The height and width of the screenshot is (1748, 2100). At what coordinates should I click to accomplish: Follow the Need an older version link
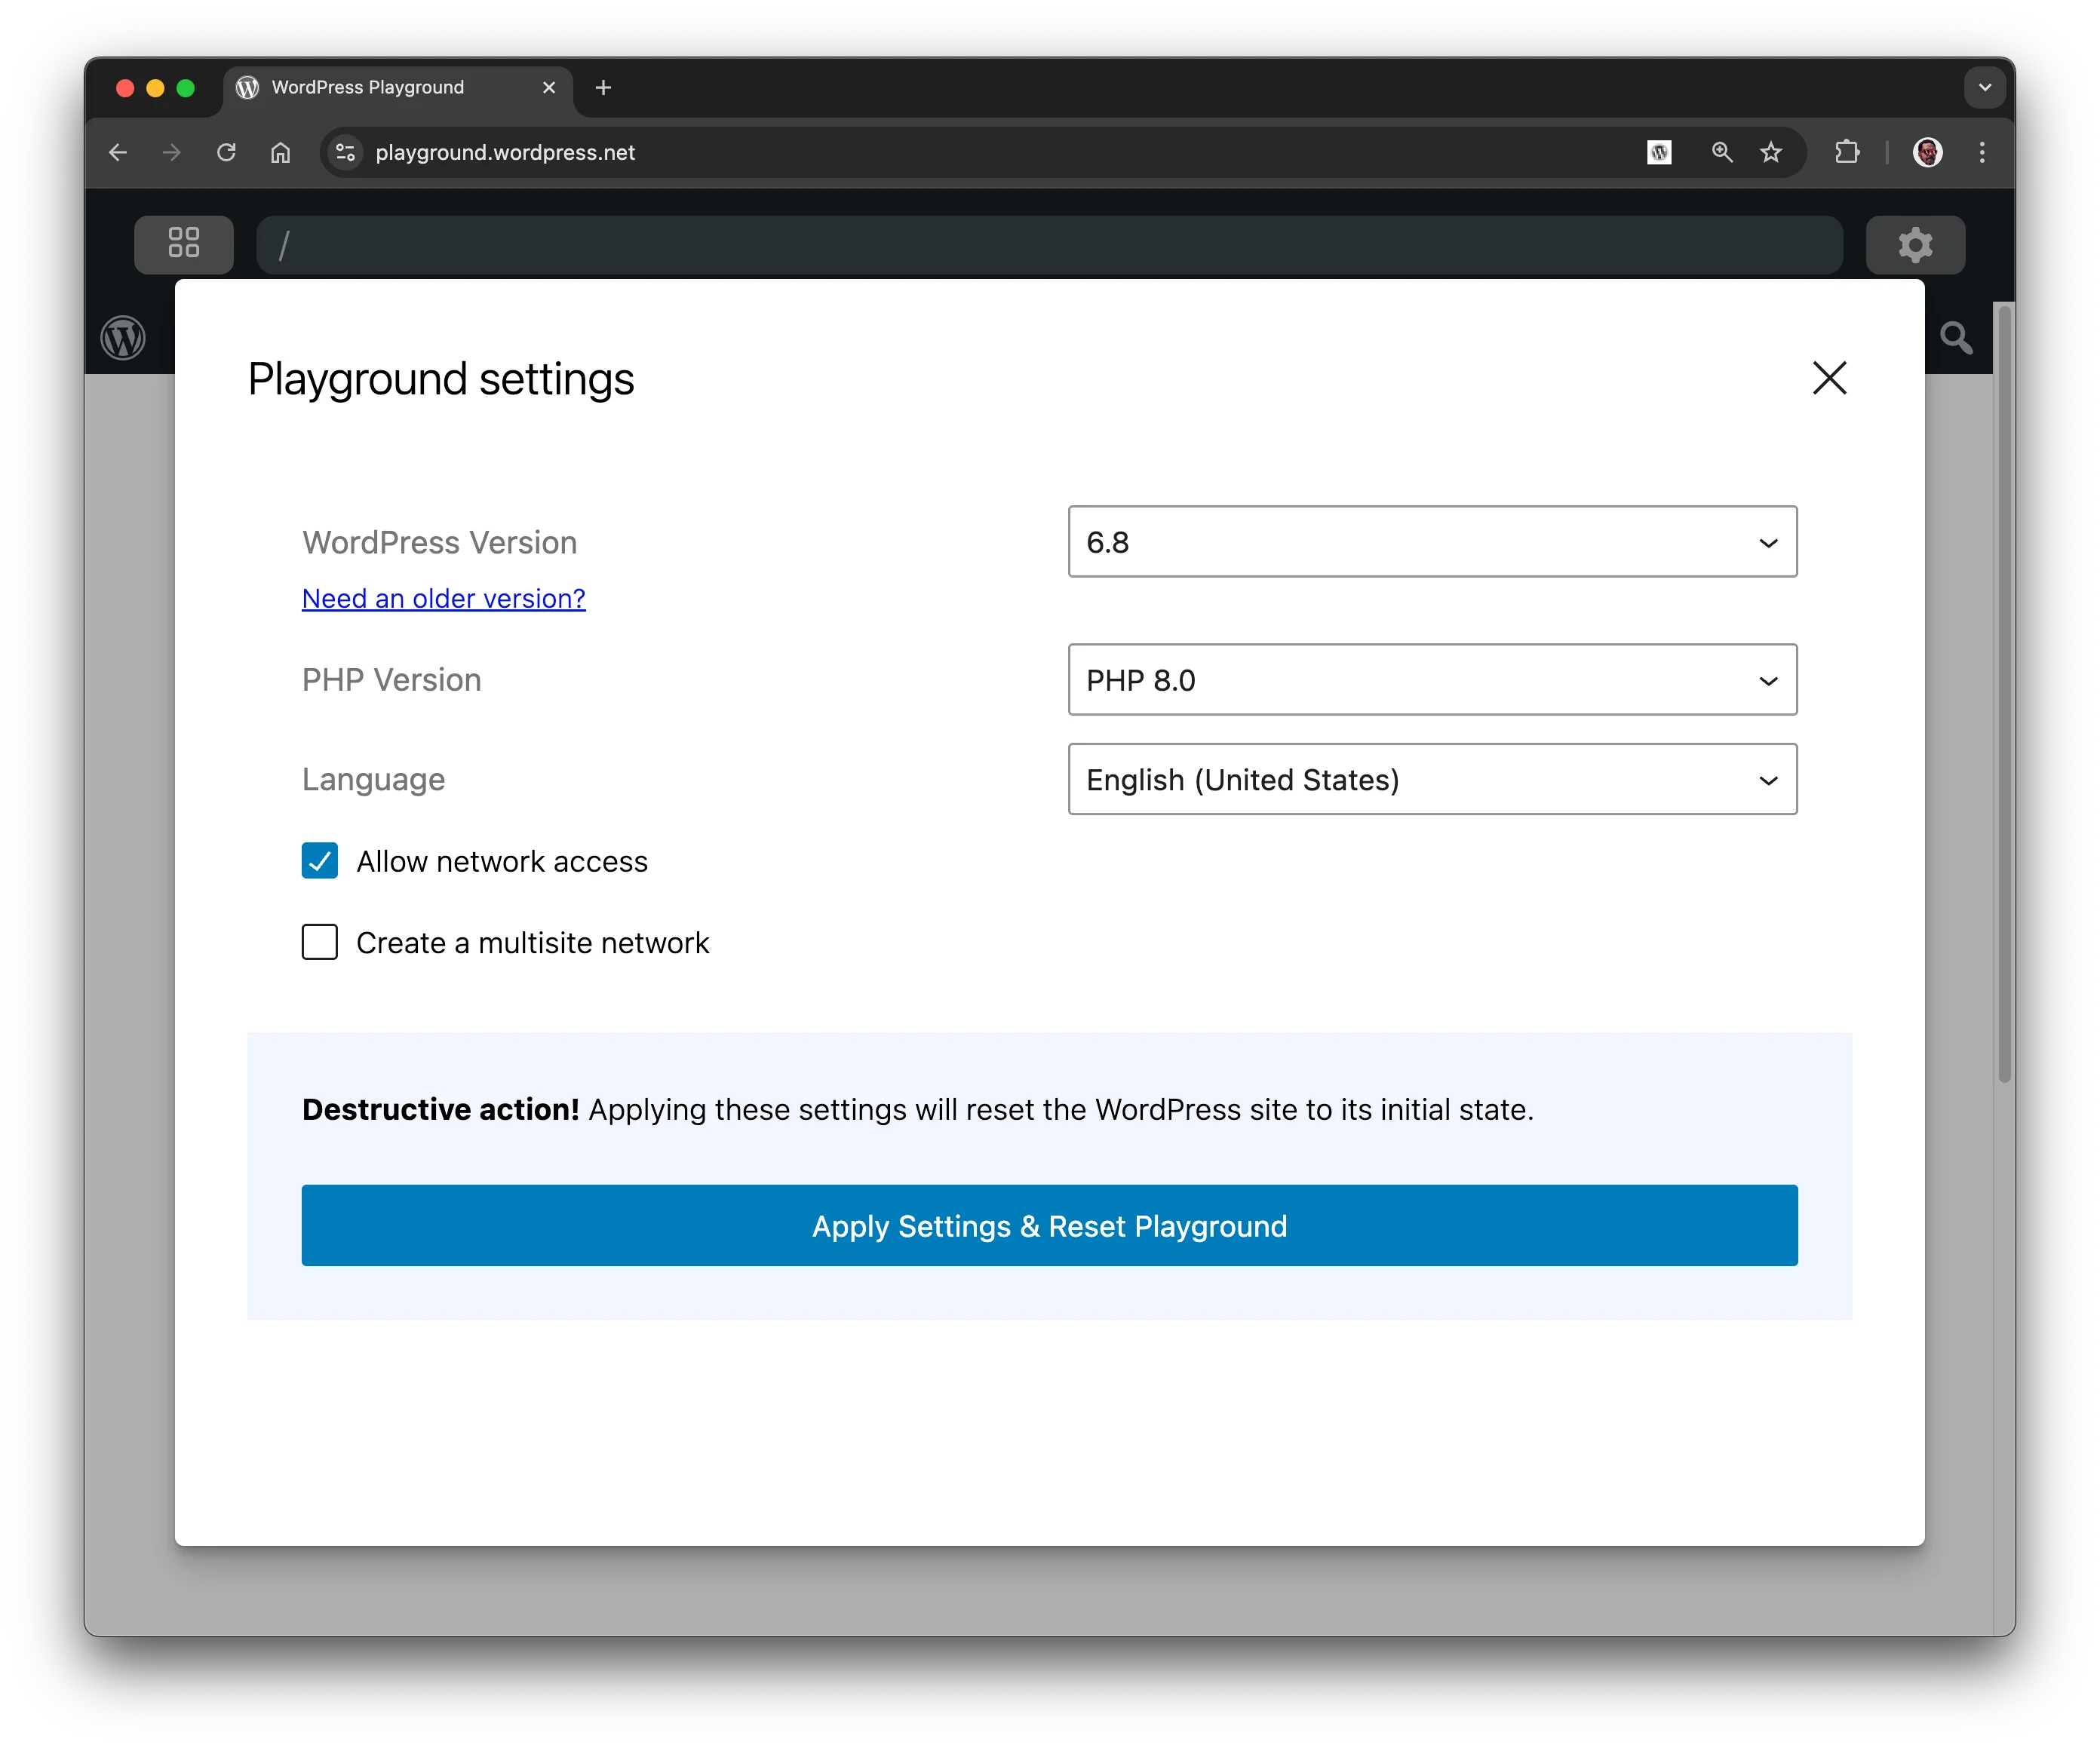click(x=443, y=599)
